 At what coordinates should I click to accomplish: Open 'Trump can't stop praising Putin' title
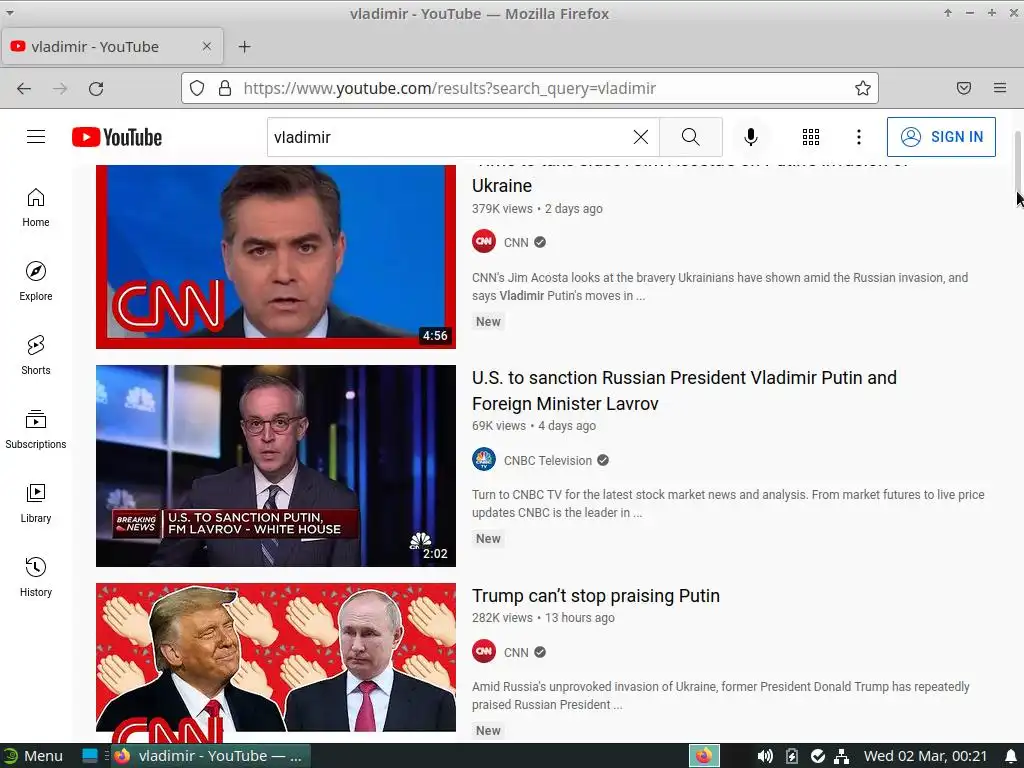[x=596, y=596]
